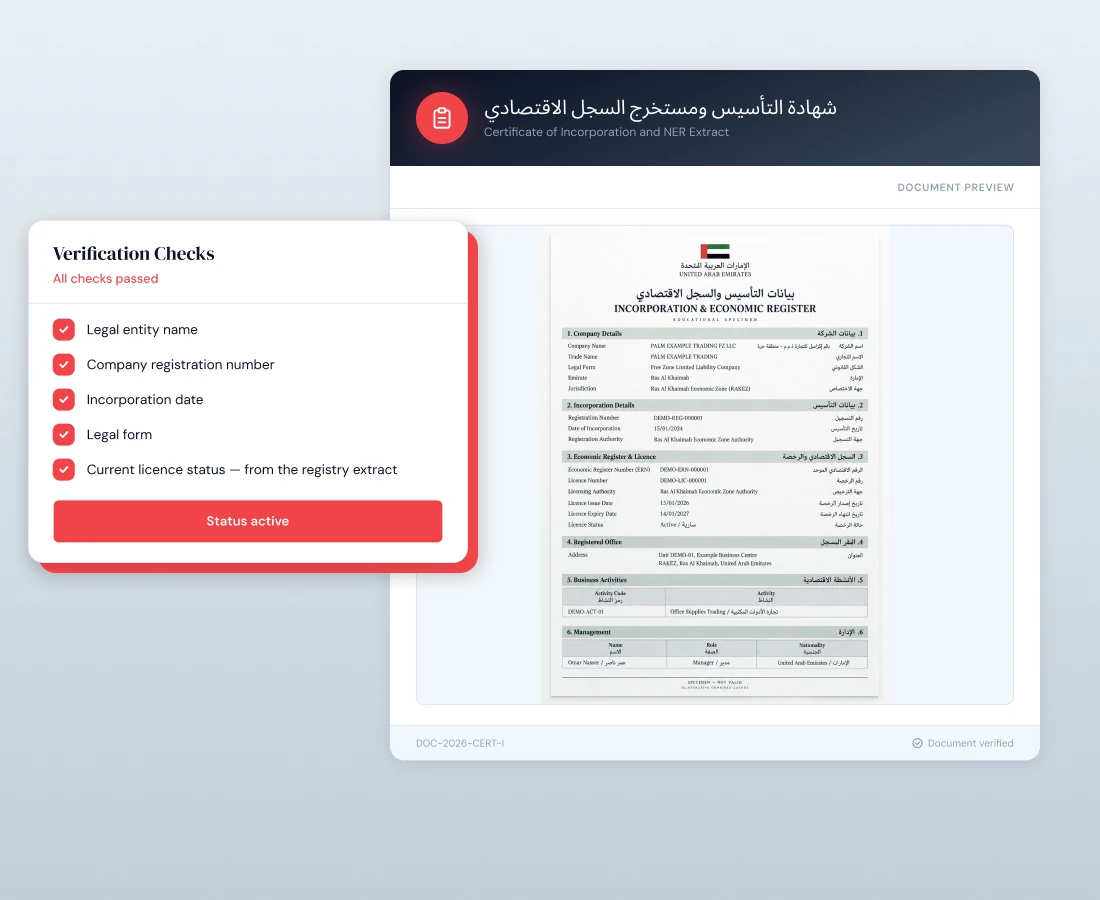The image size is (1100, 900).
Task: Click the UNITED ARAB EMIRATES text under the flag
Action: click(x=715, y=274)
